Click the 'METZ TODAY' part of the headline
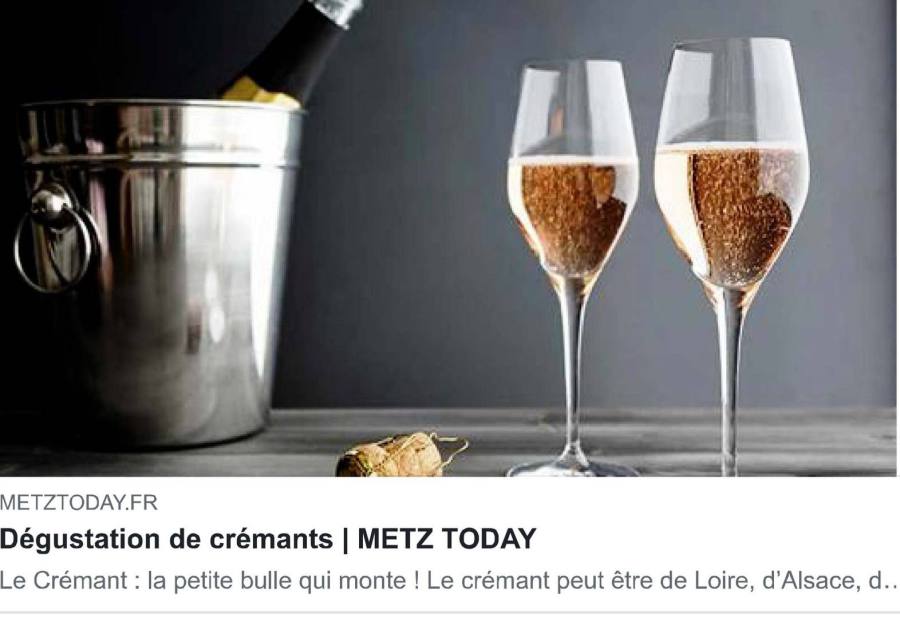This screenshot has width=900, height=618. click(x=447, y=539)
